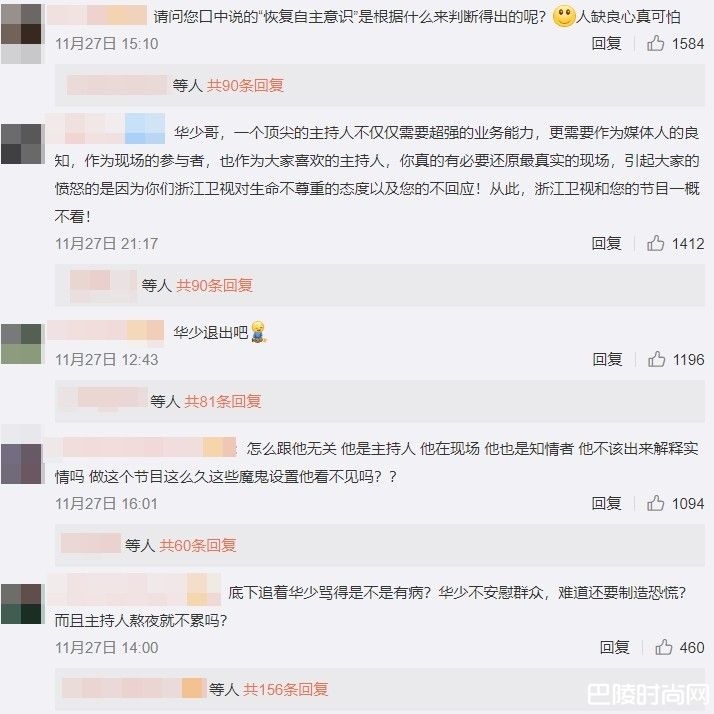Like the 华少退出吧 comment with 1196 likes

tap(656, 359)
